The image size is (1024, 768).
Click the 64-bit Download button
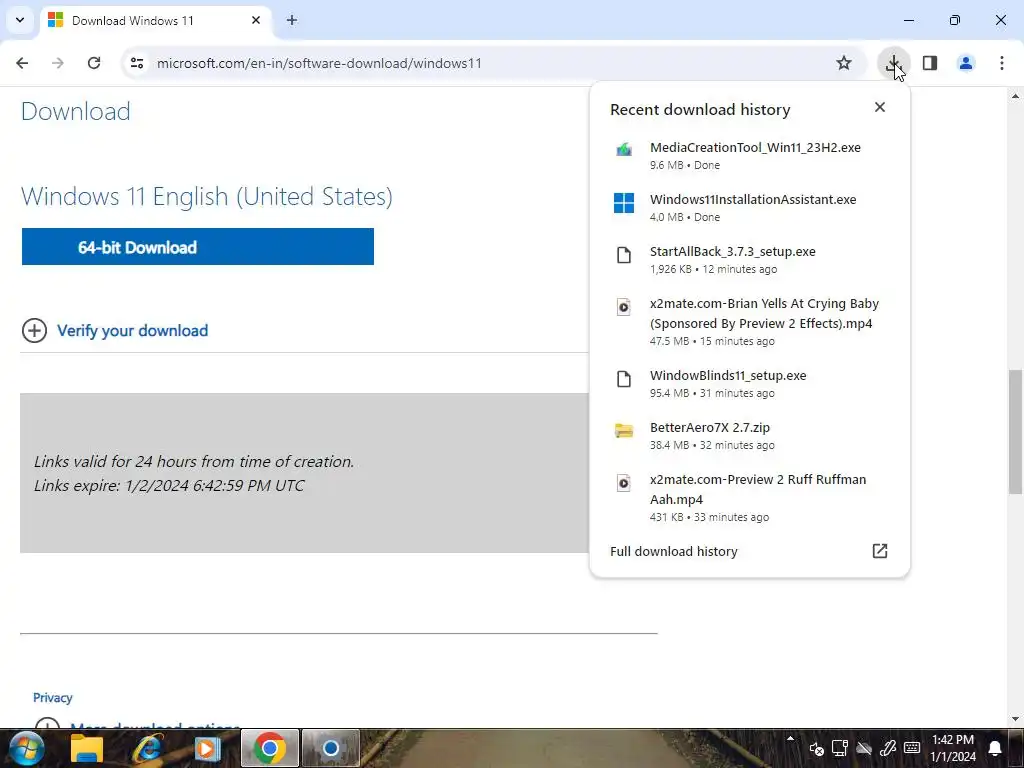[x=198, y=247]
